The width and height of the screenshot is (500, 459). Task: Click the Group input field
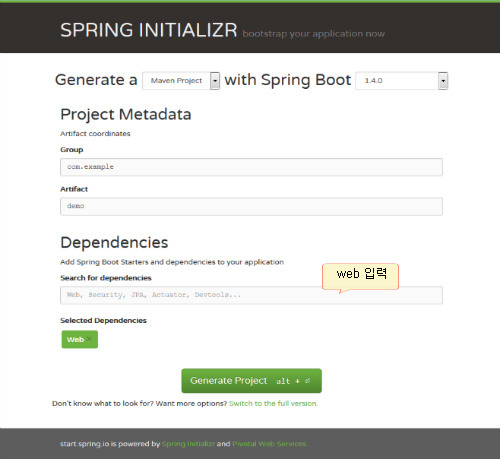[251, 167]
